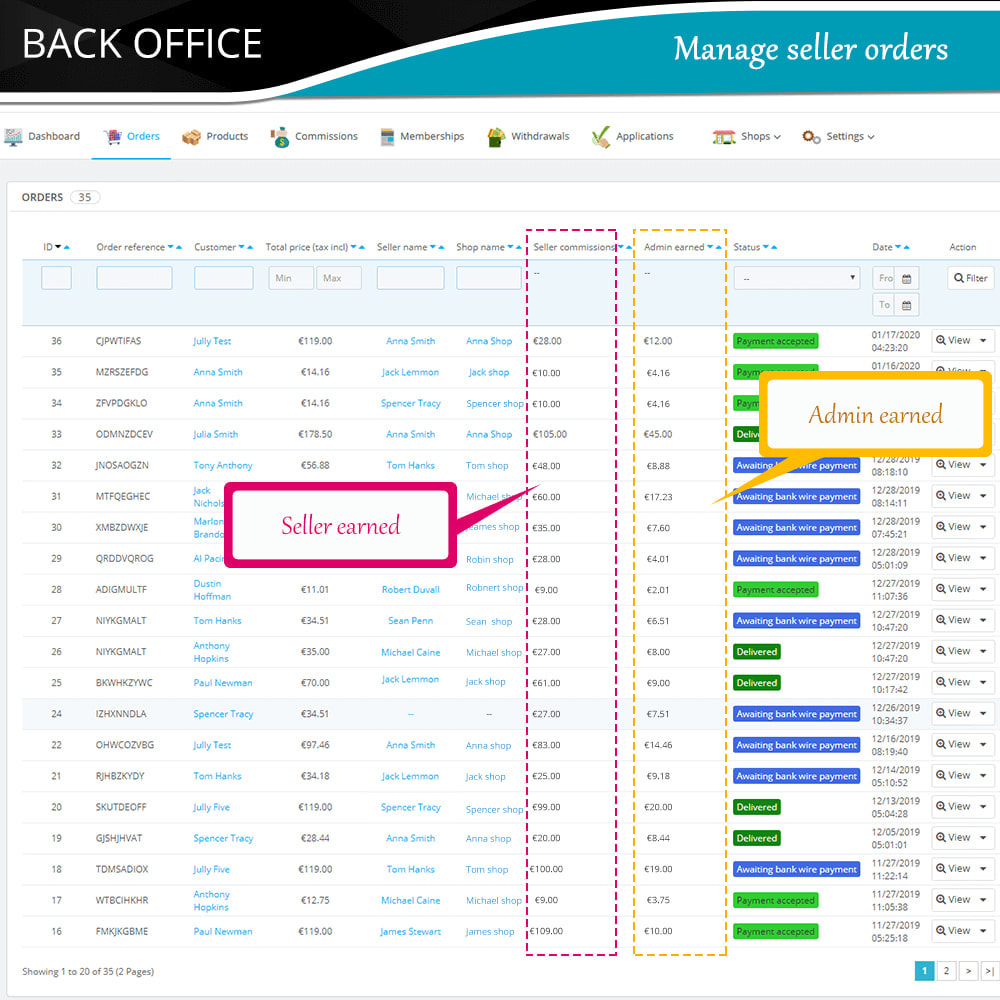The image size is (1000, 1000).
Task: Open the date From calendar picker icon
Action: 907,279
